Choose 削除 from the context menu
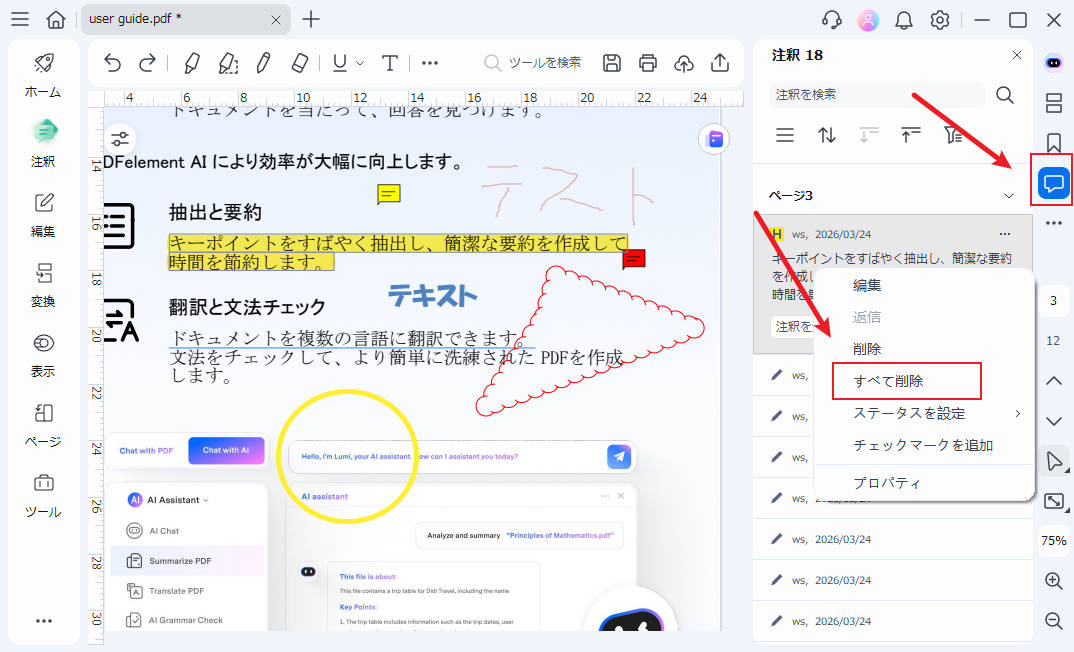1074x652 pixels. 867,348
